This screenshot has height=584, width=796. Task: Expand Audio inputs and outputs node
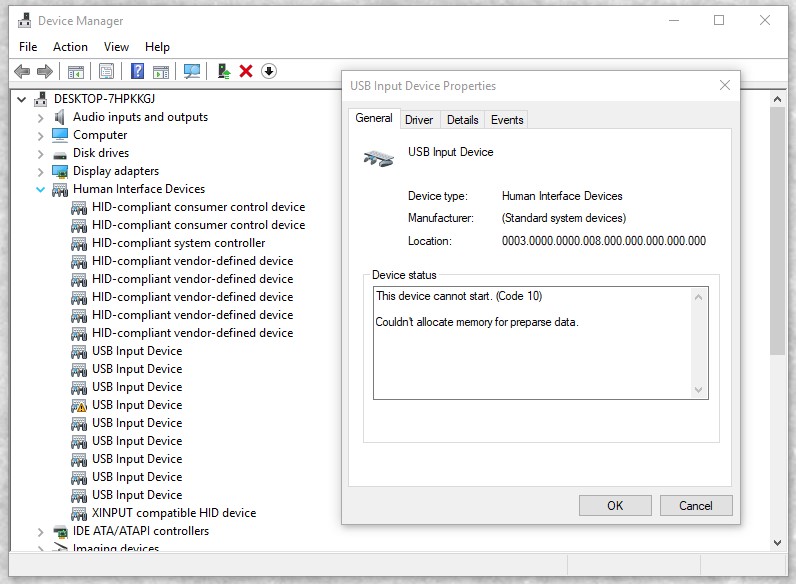tap(41, 118)
